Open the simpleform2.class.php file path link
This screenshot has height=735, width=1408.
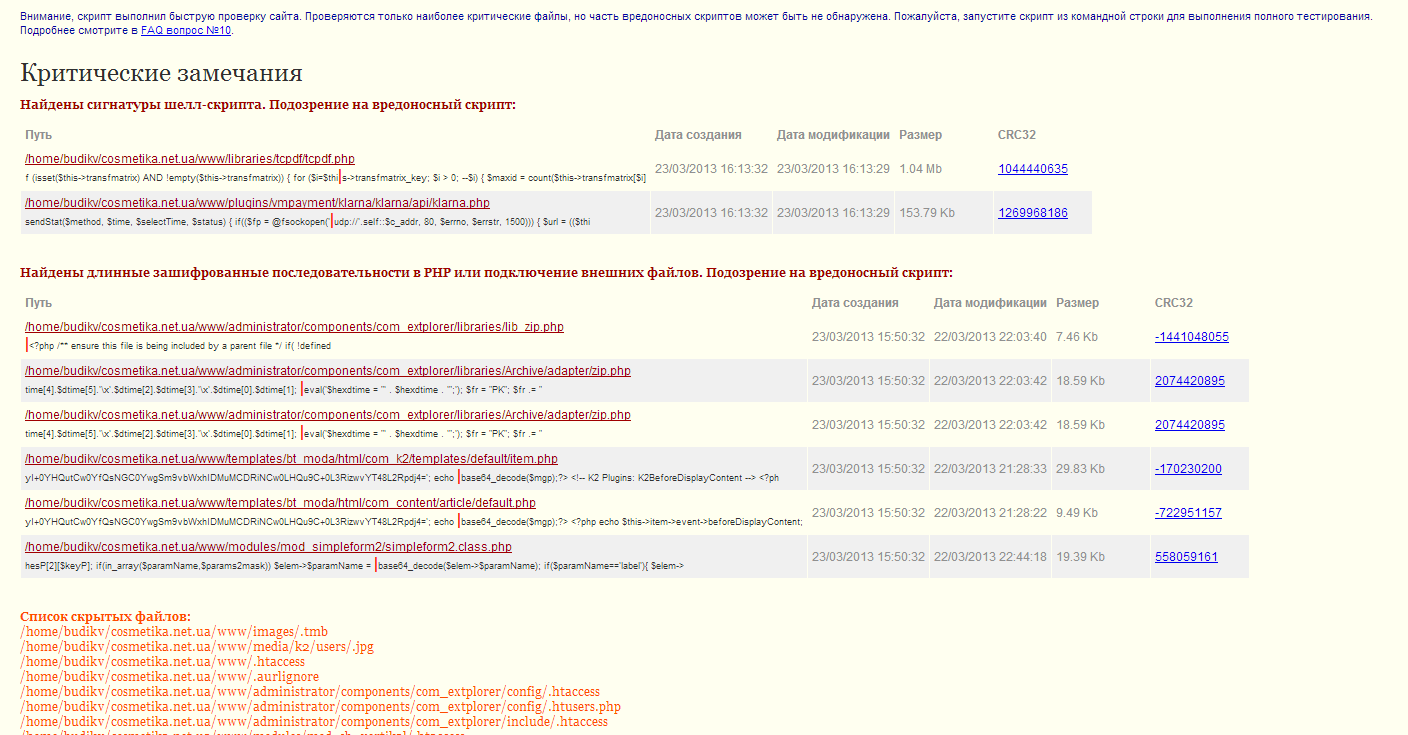tap(268, 547)
